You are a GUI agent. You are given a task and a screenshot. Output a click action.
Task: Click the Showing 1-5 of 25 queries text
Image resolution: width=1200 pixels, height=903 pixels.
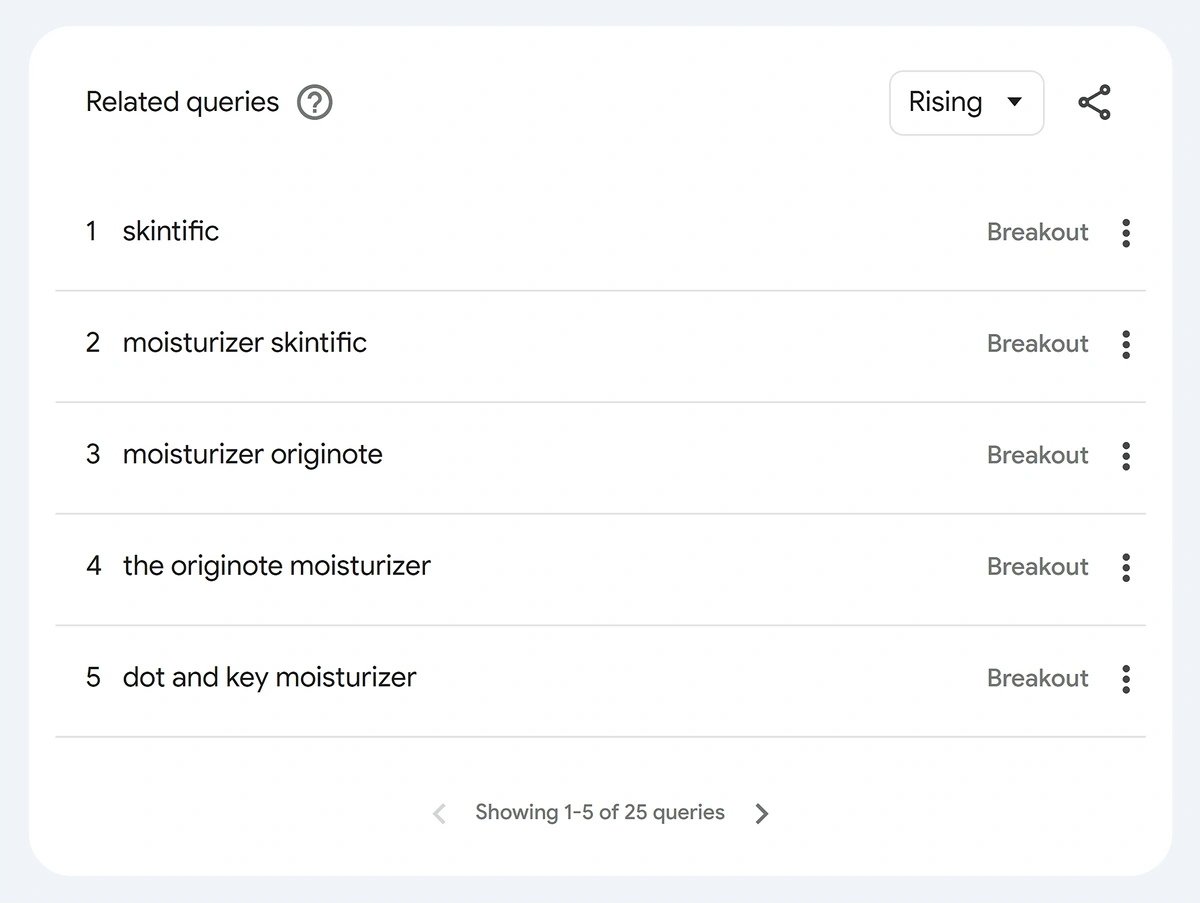tap(600, 812)
